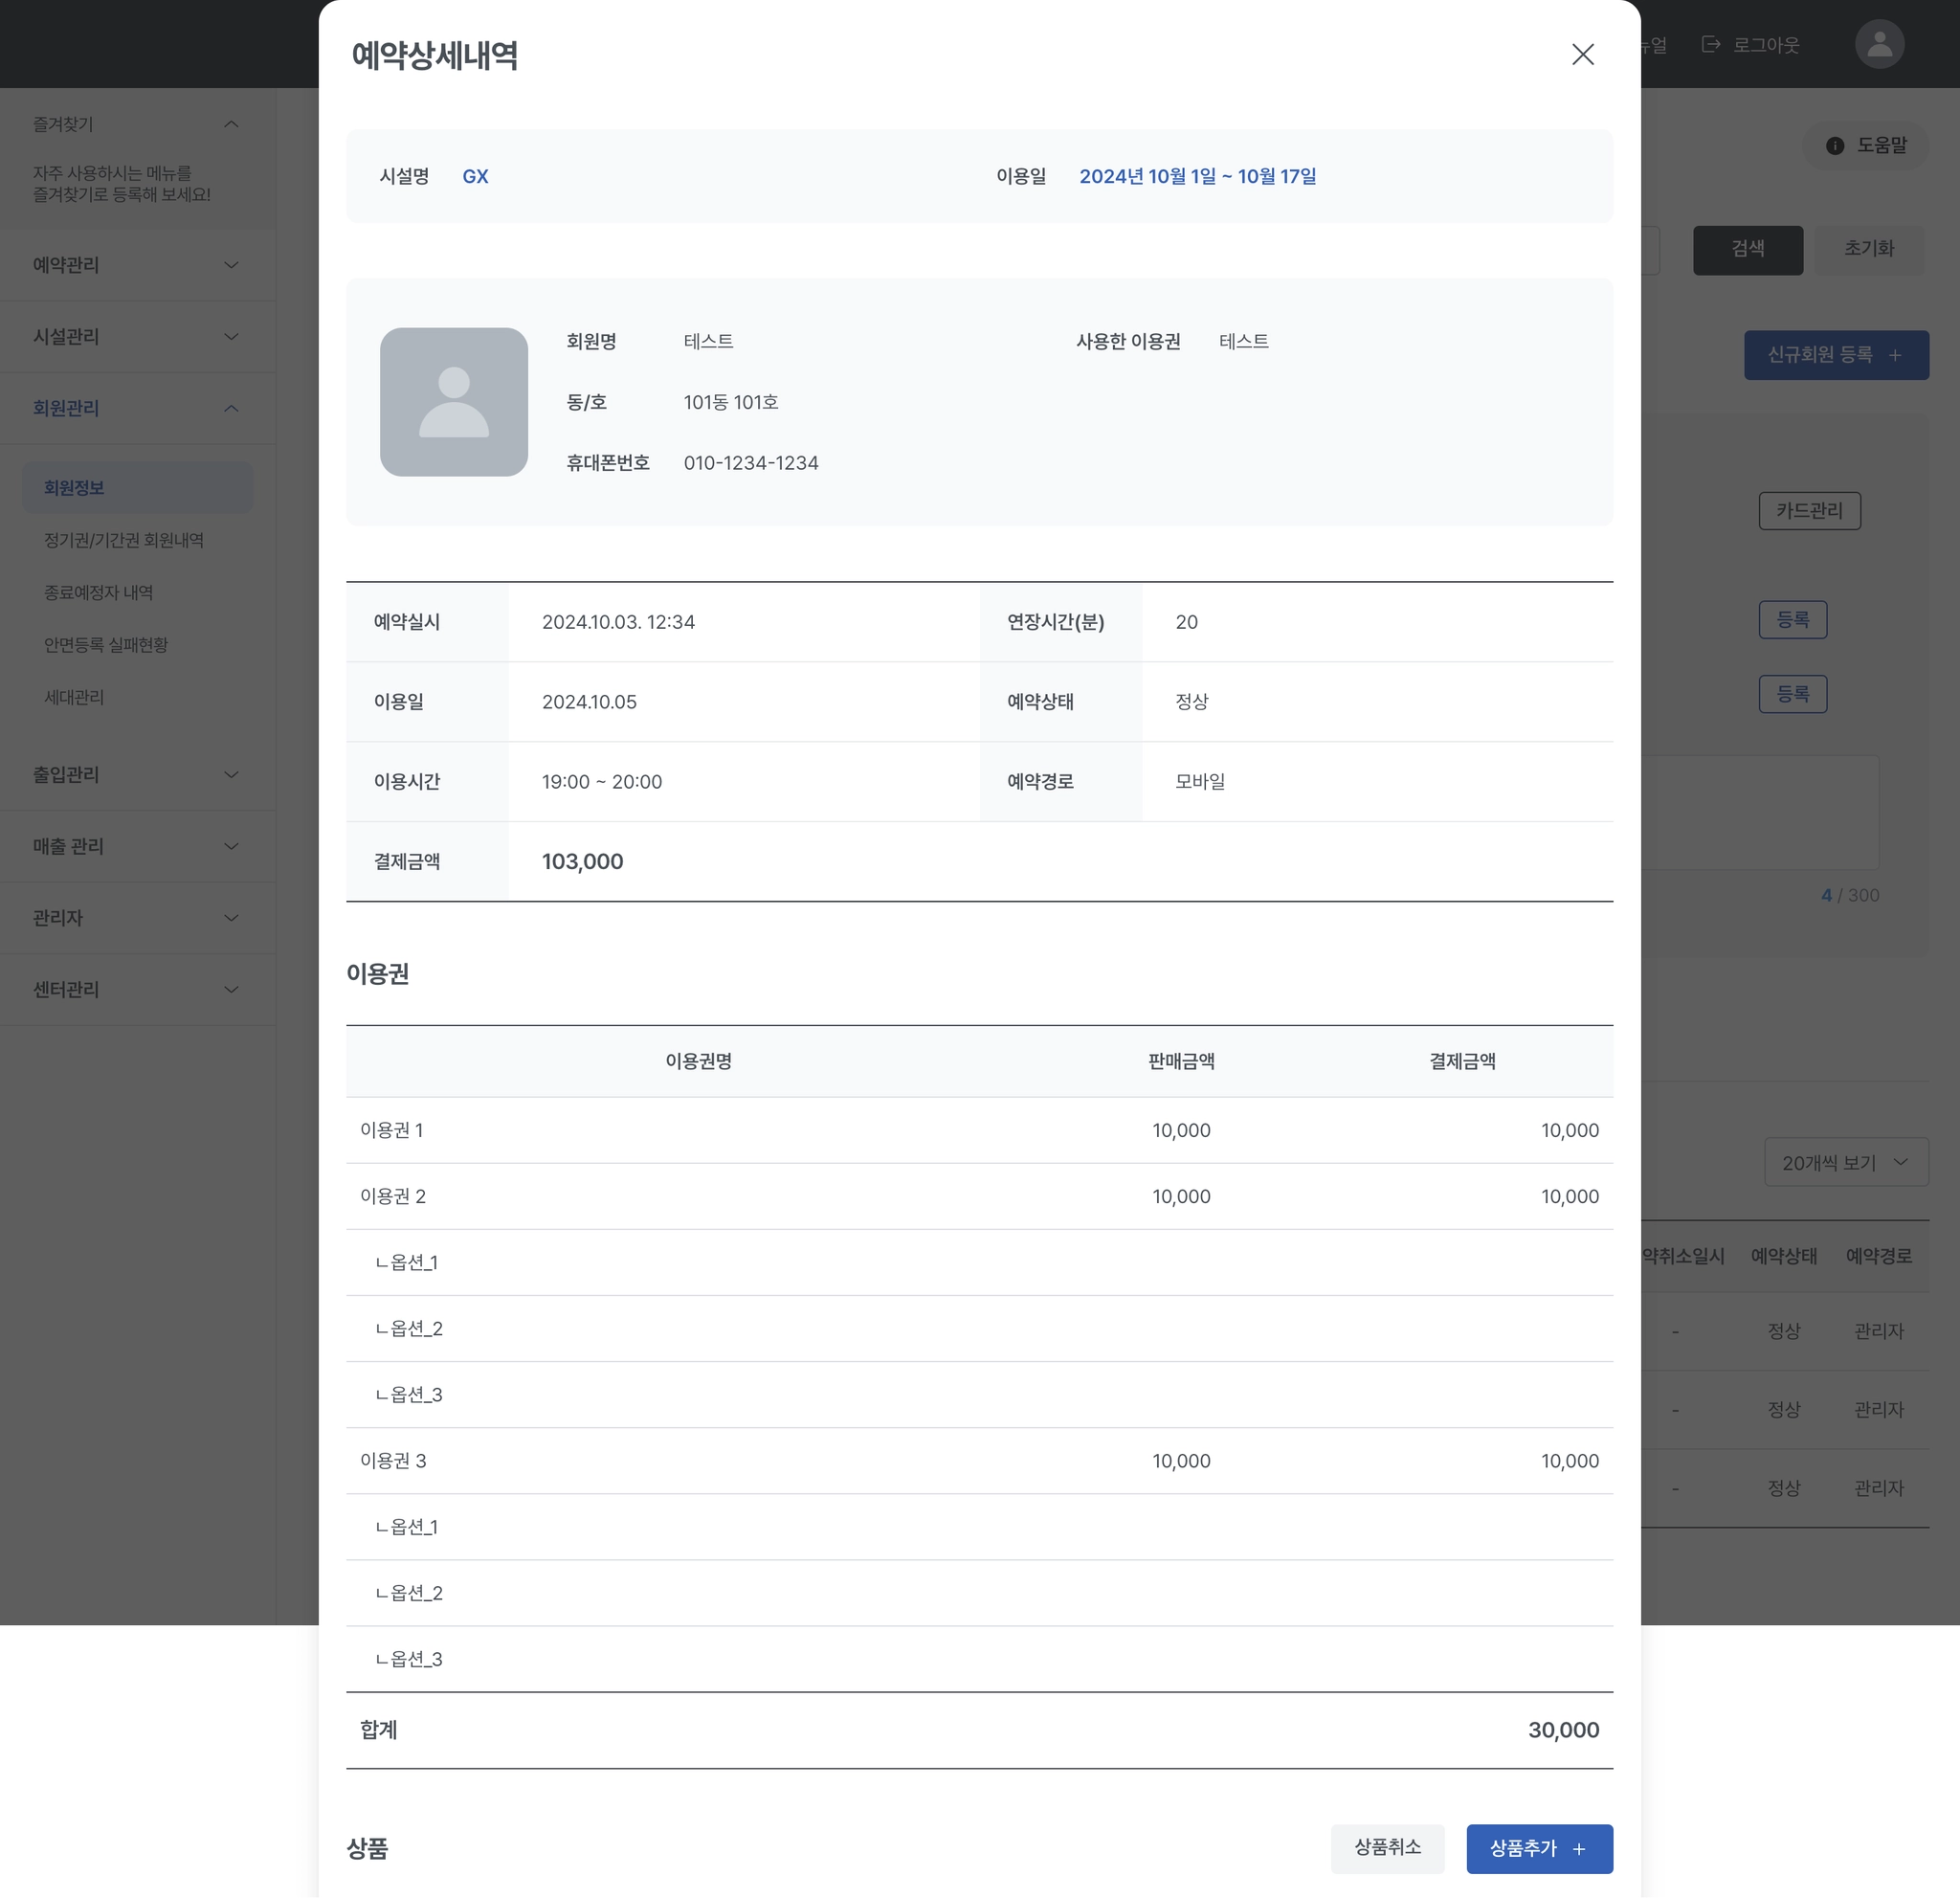Viewport: 1960px width, 1898px height.
Task: Click the user profile avatar icon
Action: click(x=1879, y=44)
